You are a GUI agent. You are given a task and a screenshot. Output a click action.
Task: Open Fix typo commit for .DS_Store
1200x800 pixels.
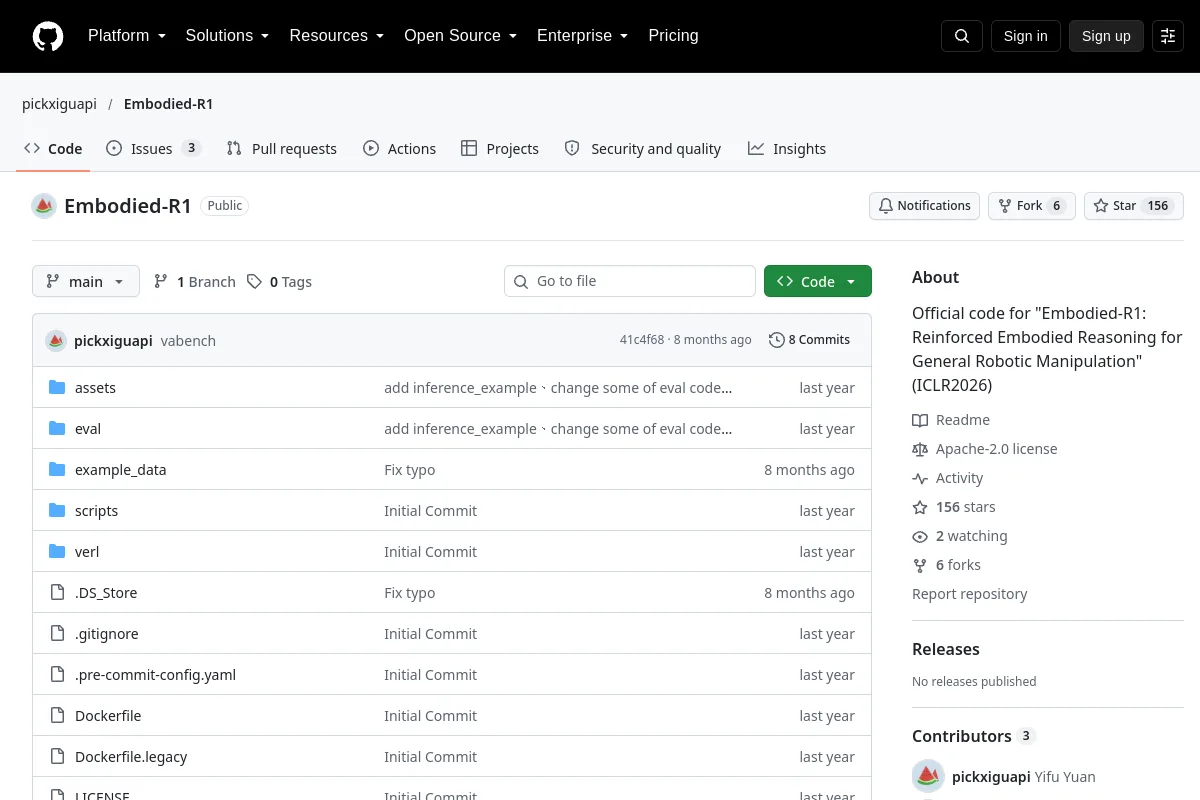click(410, 593)
